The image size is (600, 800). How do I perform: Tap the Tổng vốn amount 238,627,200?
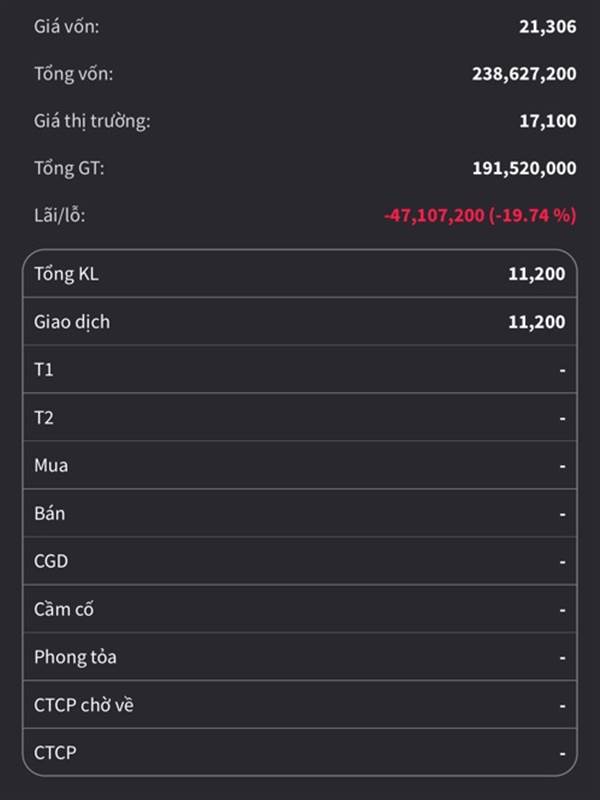point(524,74)
